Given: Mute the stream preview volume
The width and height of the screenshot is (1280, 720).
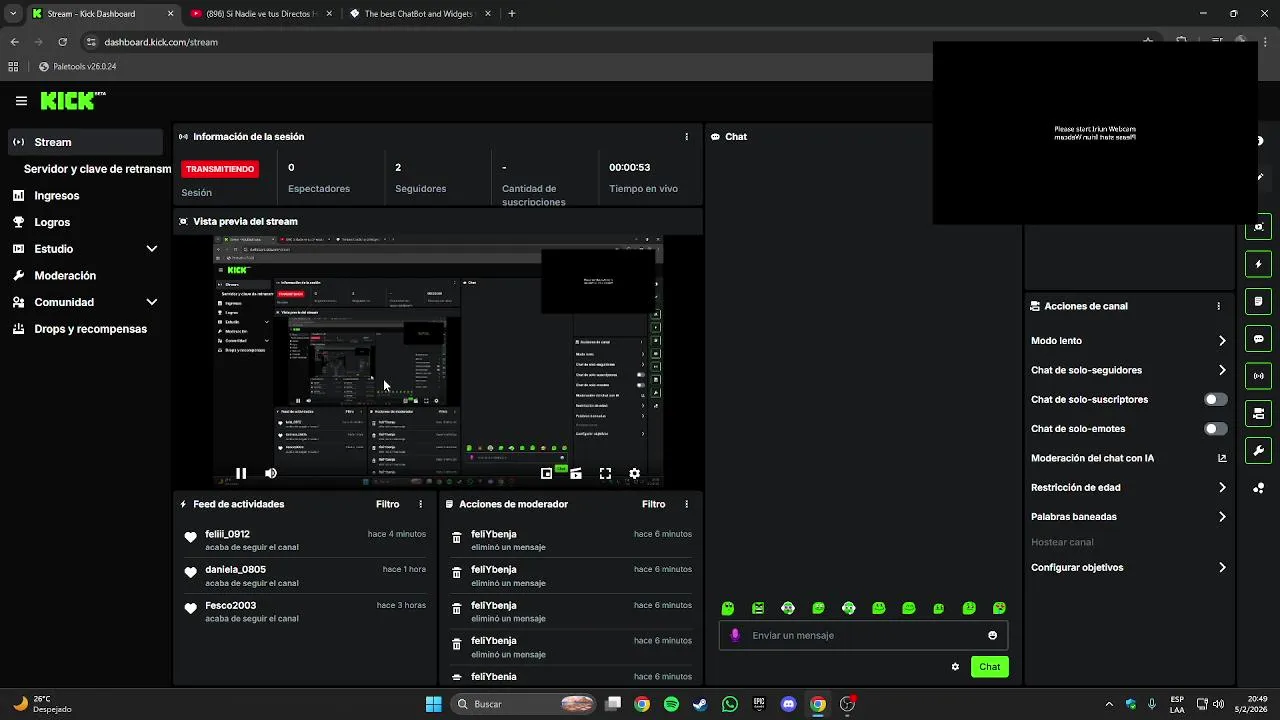Looking at the screenshot, I should coord(270,474).
